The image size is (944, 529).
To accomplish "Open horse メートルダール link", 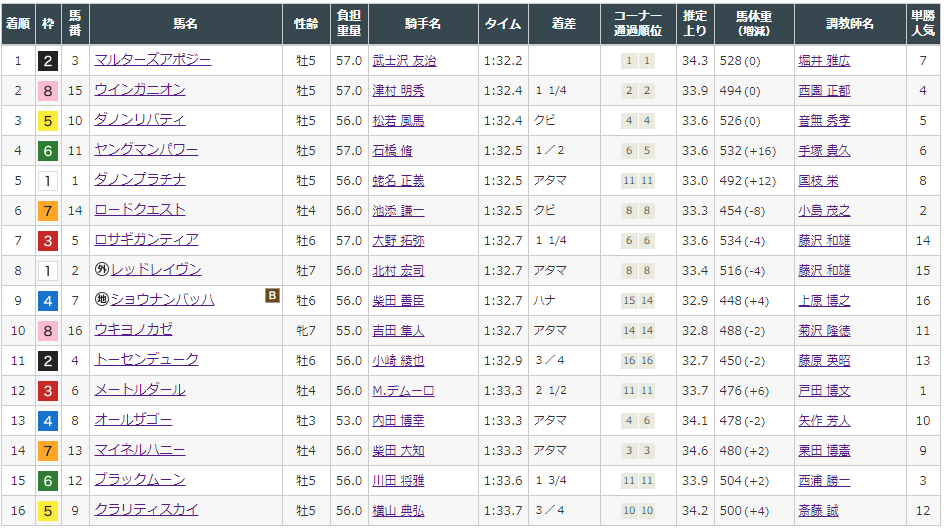I will tap(140, 391).
